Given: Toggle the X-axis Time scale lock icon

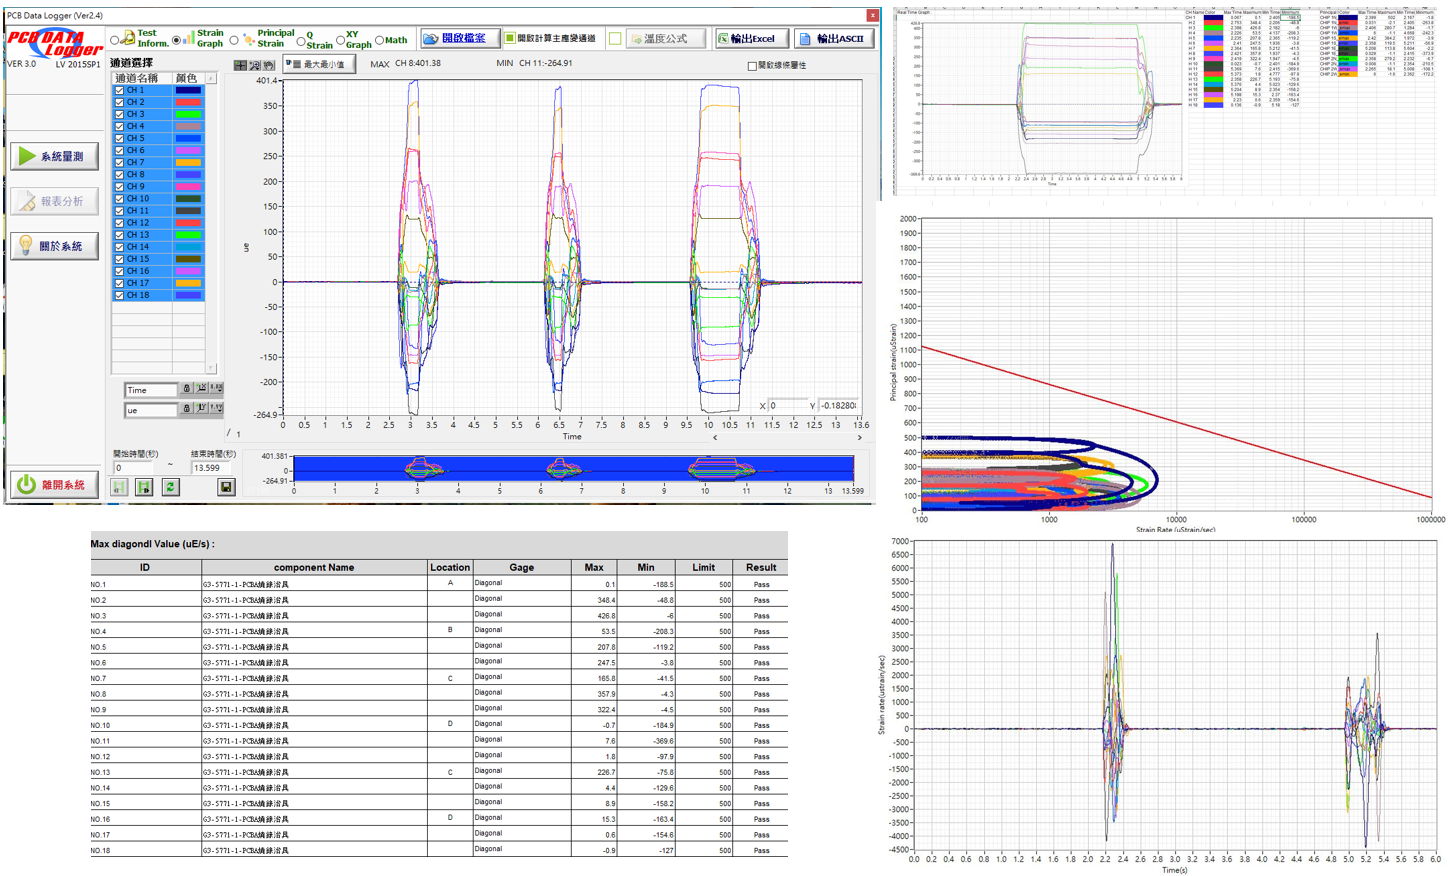Looking at the screenshot, I should point(186,388).
